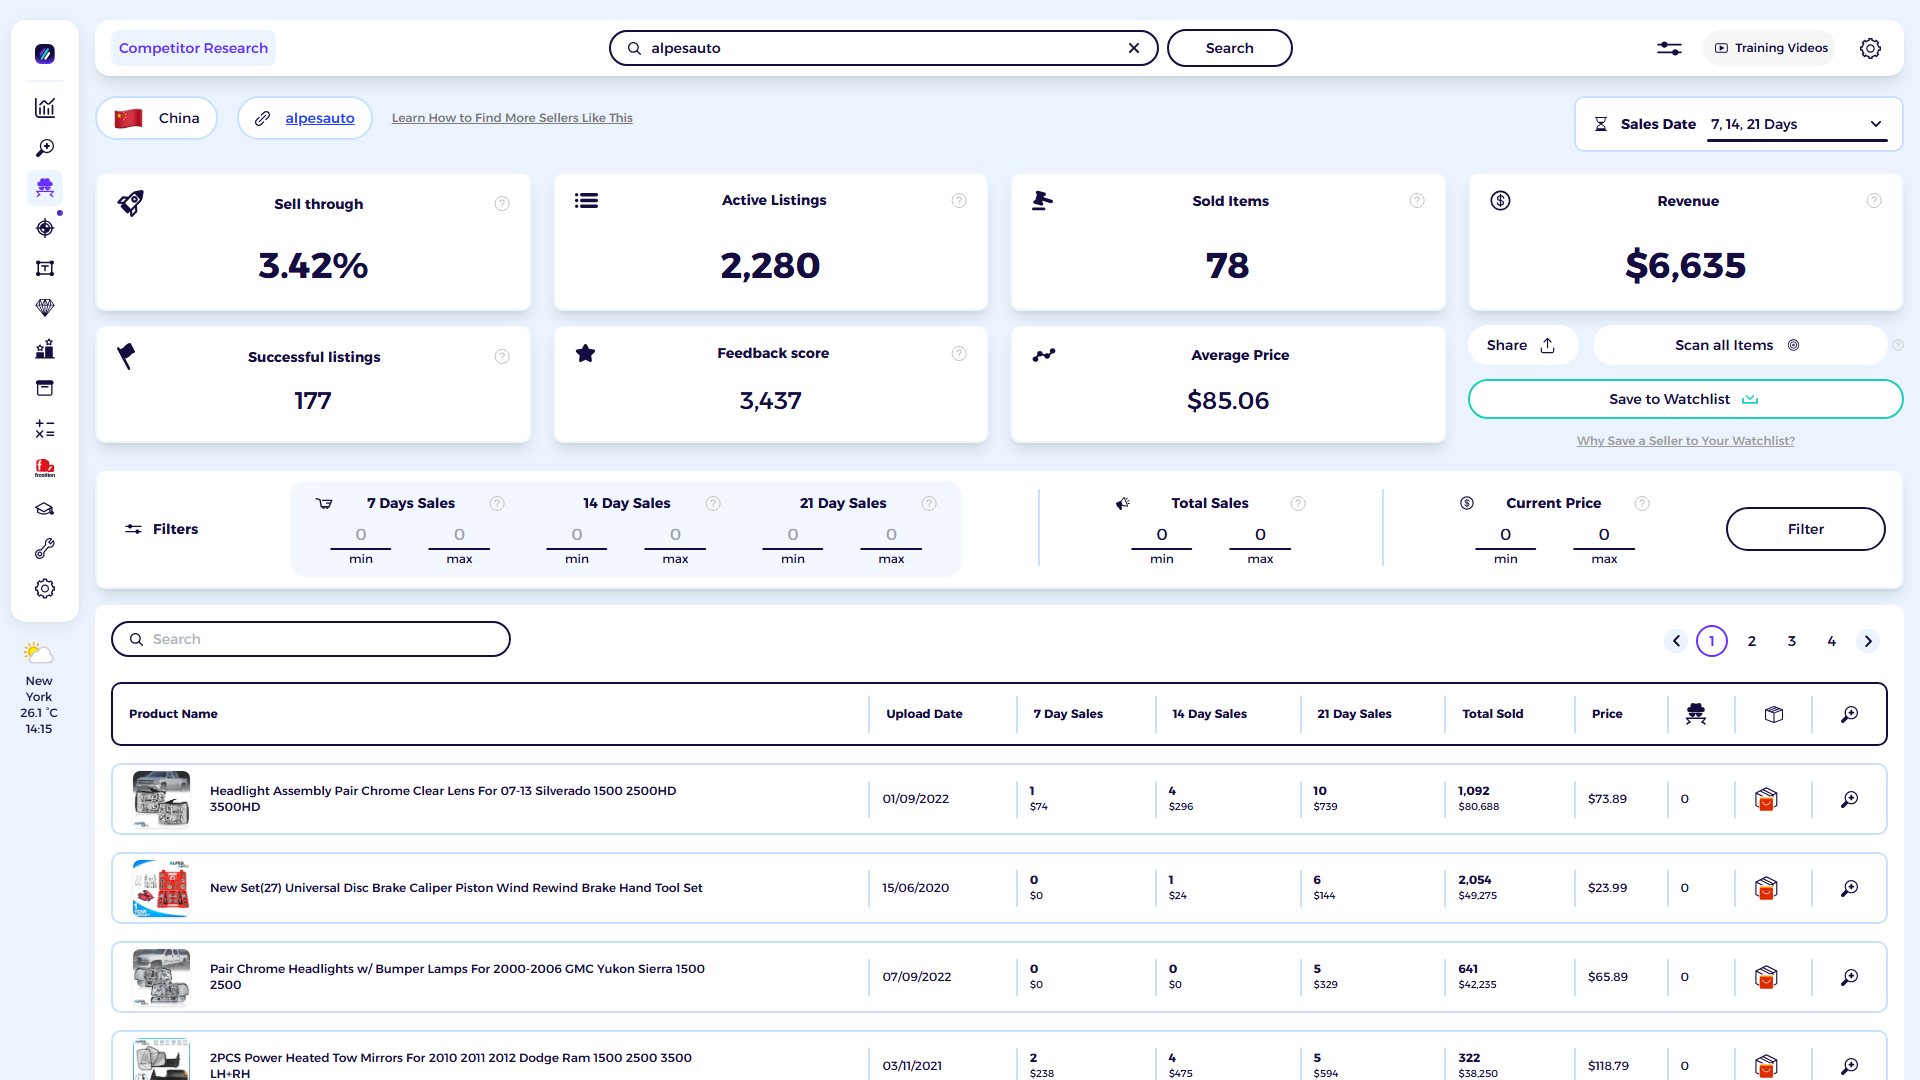
Task: Select results page 1
Action: coord(1712,641)
